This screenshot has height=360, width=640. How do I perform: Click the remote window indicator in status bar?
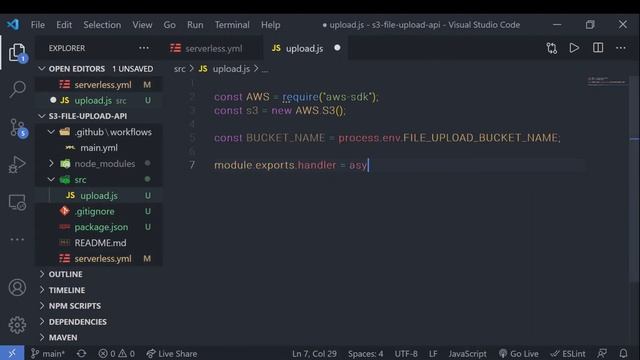pyautogui.click(x=12, y=353)
